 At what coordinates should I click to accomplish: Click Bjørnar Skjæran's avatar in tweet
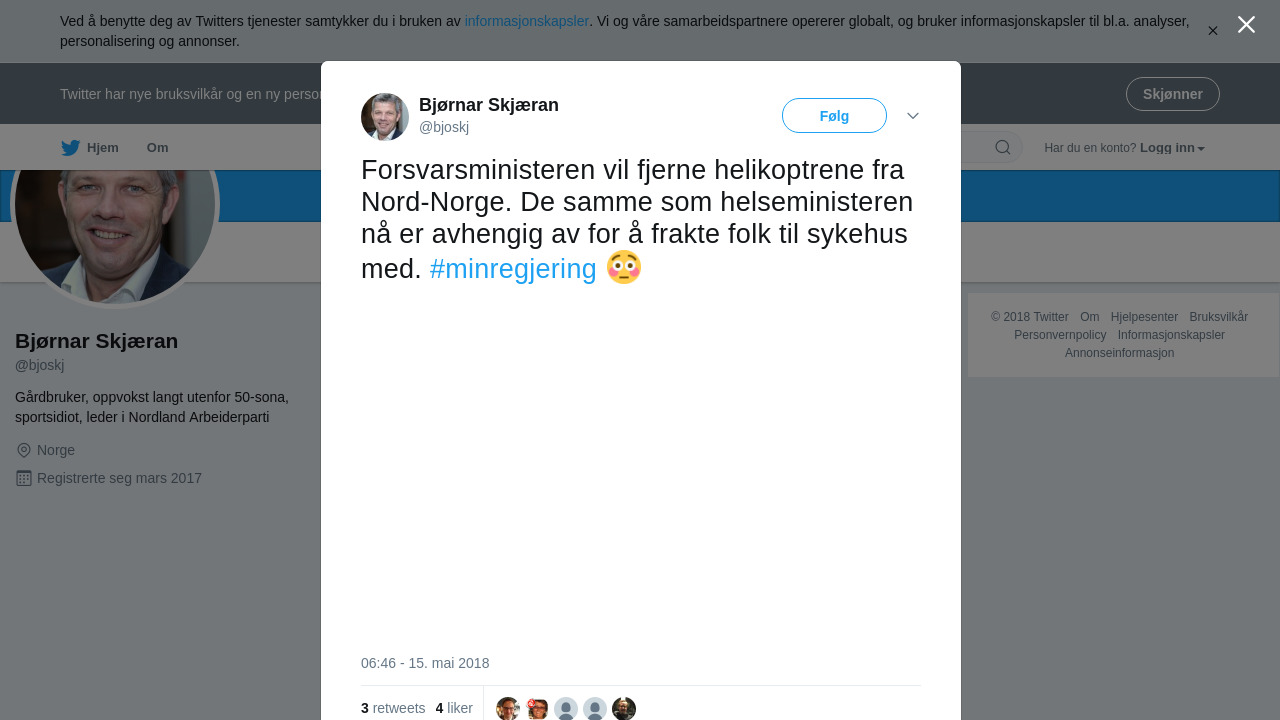385,117
